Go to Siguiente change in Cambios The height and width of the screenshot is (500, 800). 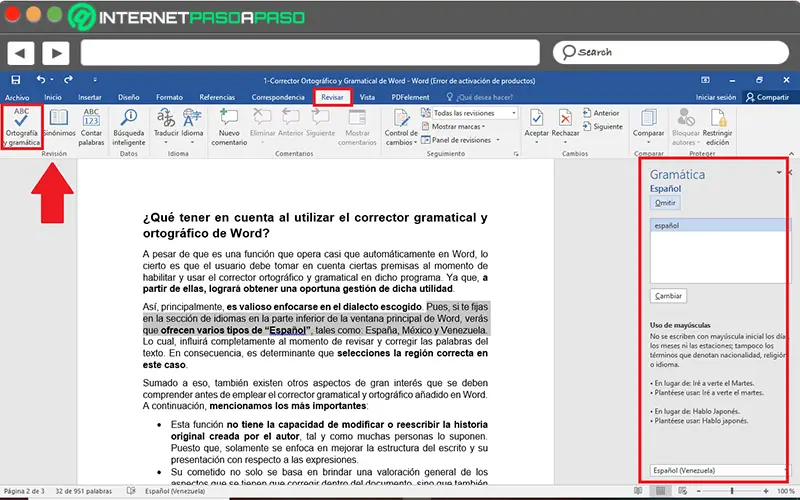603,126
